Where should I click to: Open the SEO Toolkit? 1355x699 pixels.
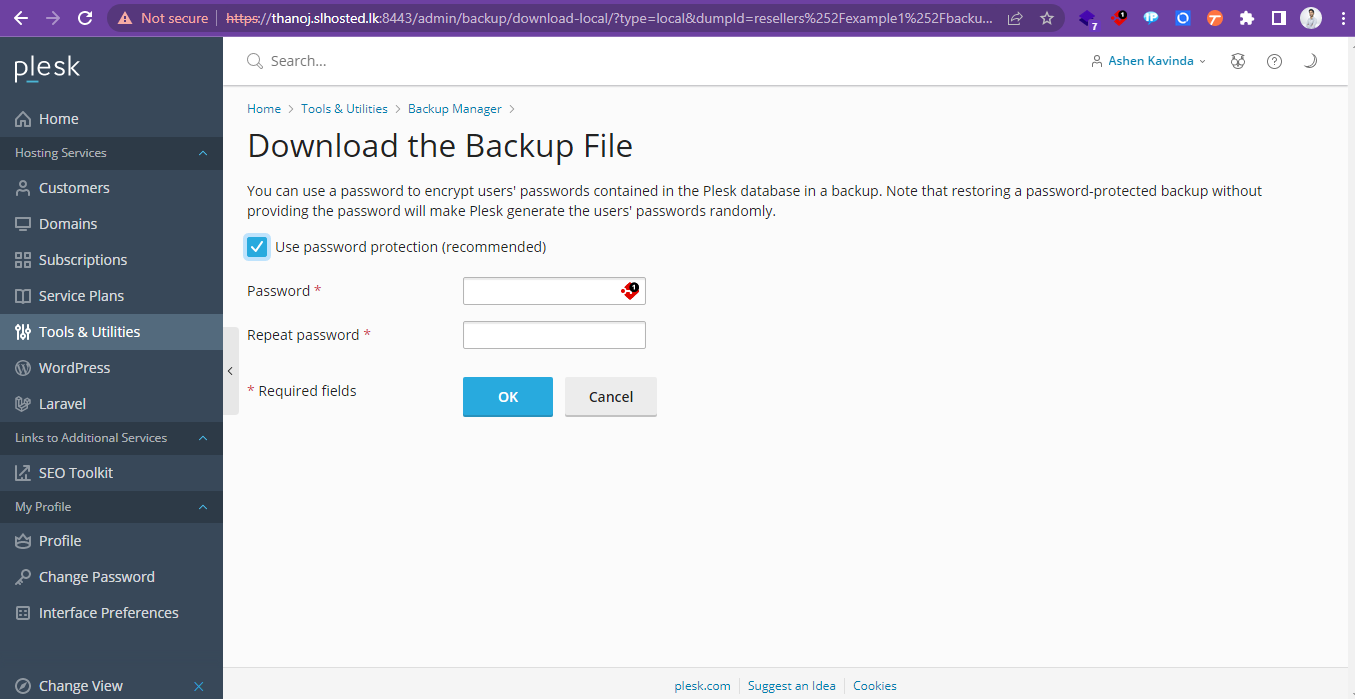pos(76,472)
